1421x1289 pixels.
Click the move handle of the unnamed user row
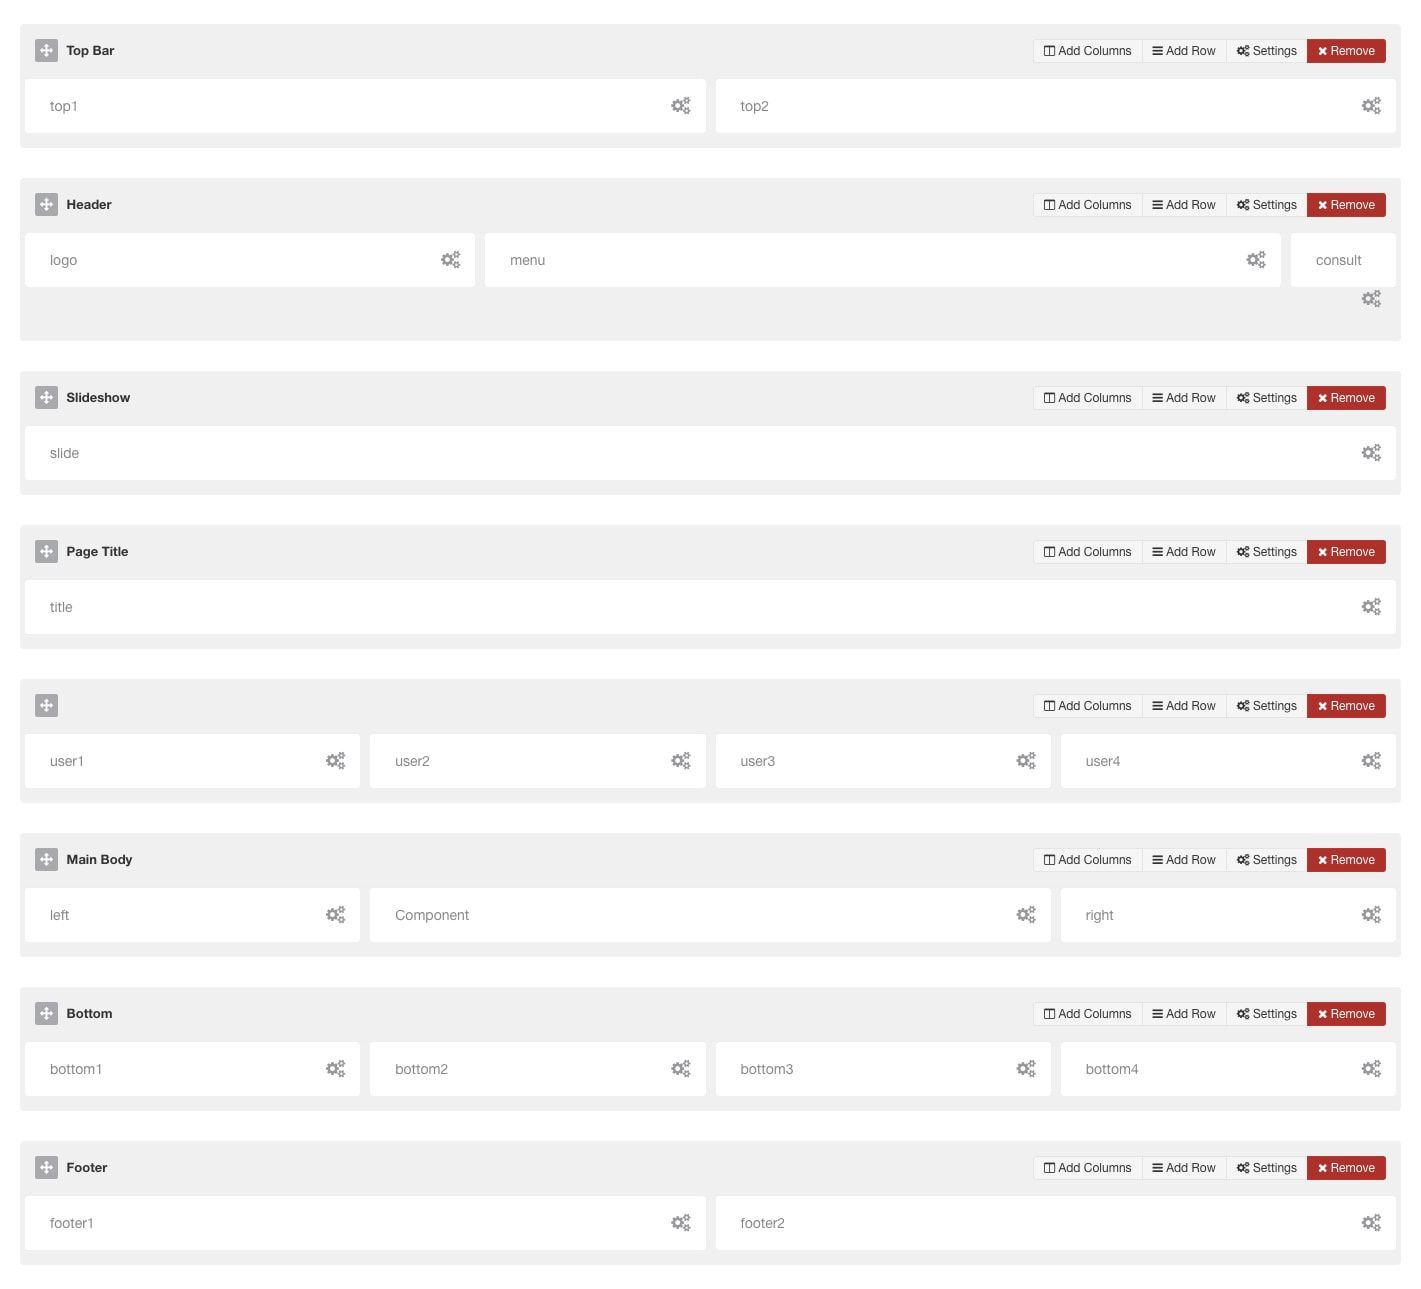[46, 706]
